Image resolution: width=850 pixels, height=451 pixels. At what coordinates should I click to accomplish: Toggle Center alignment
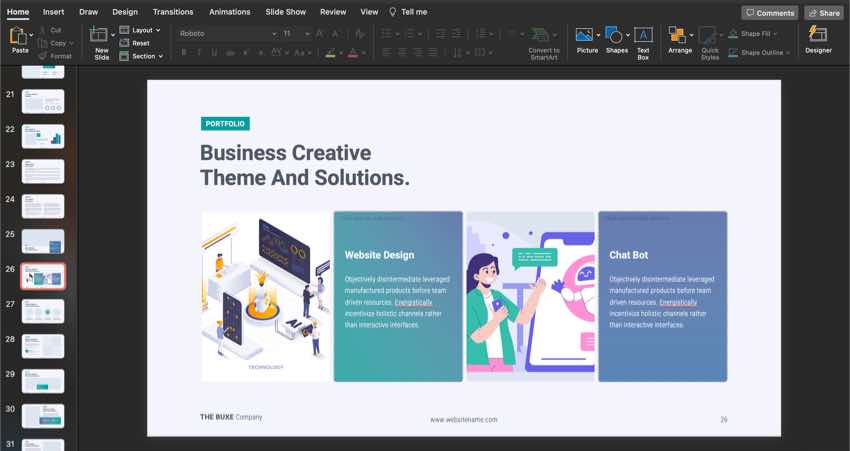[x=402, y=53]
